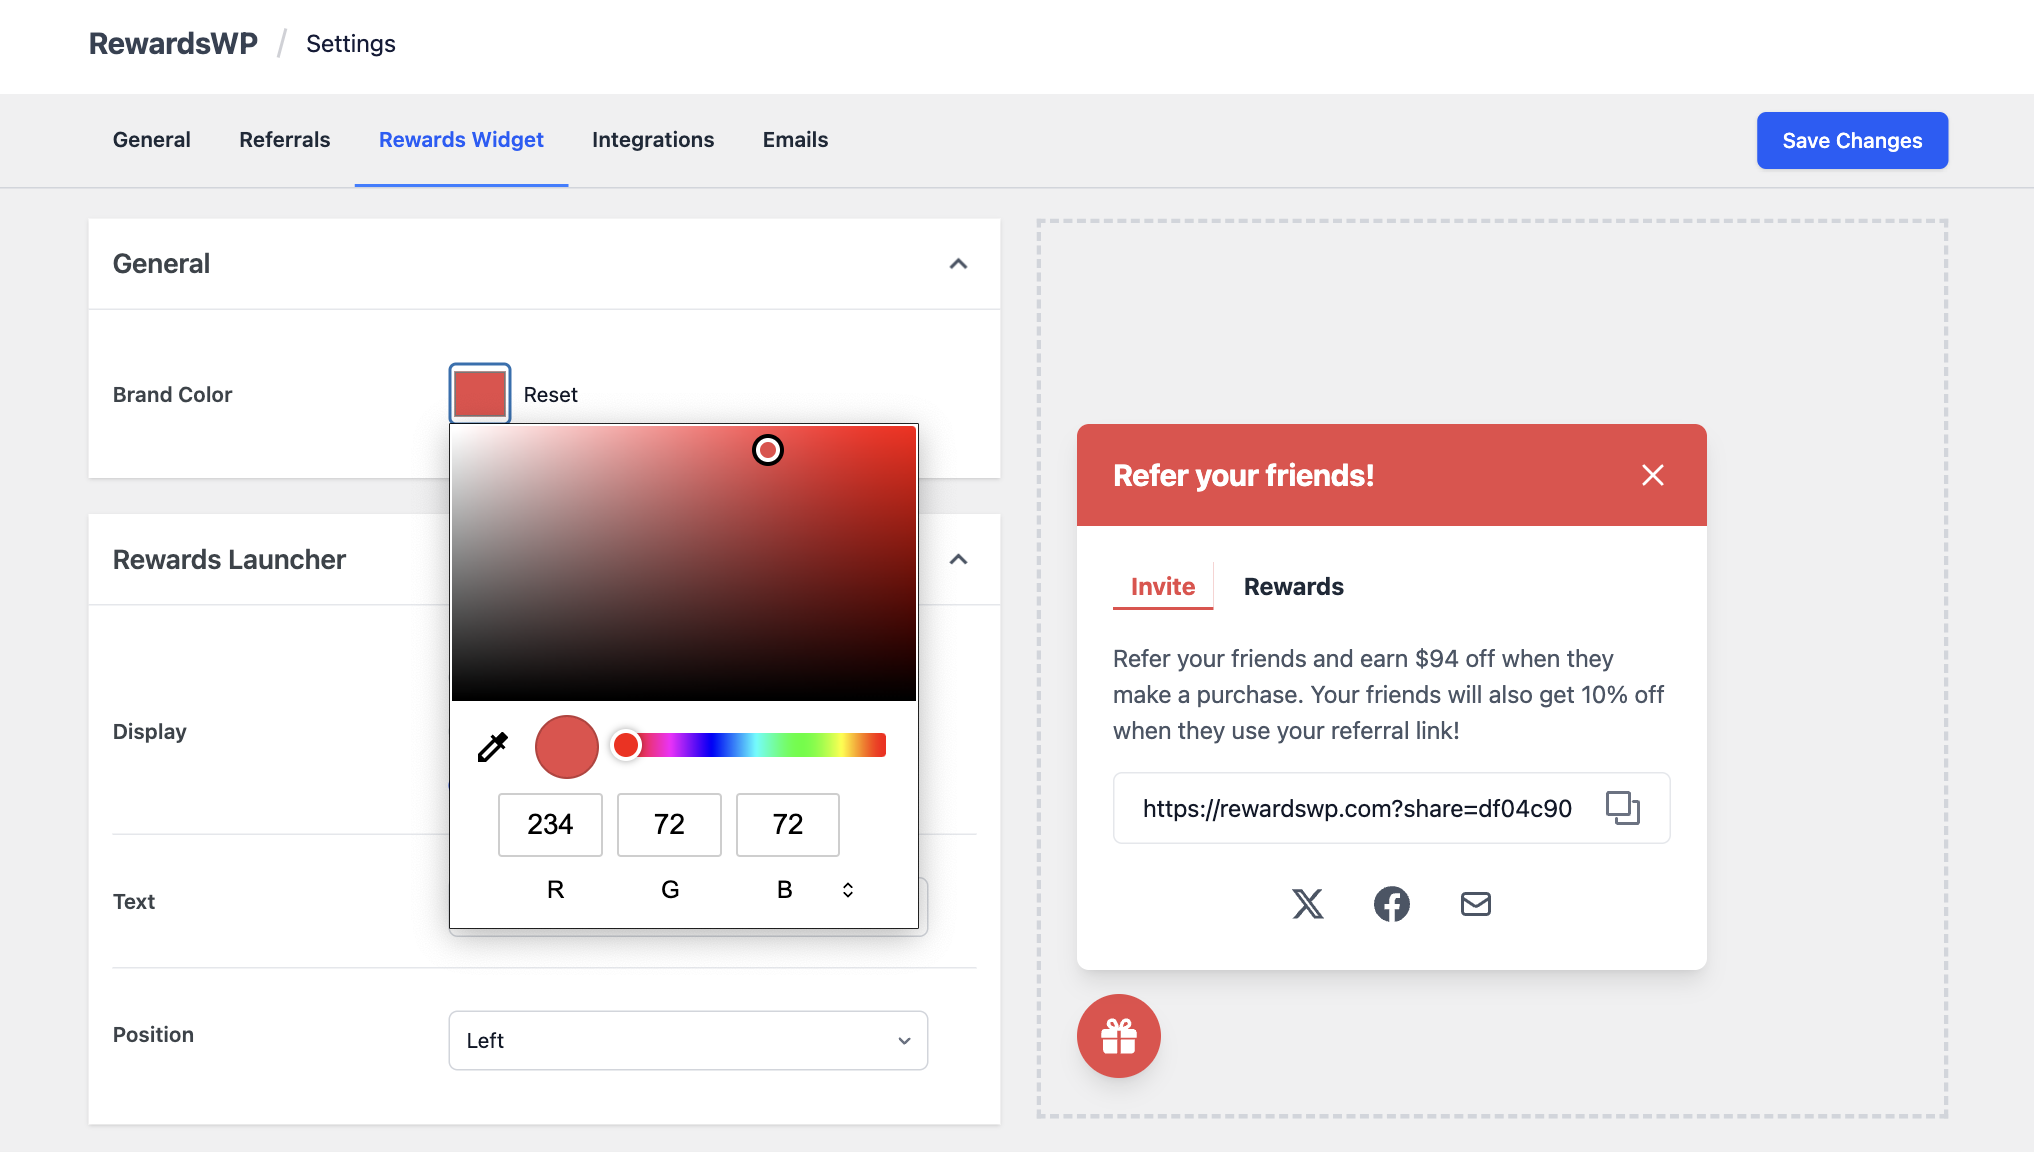Share via the email envelope icon
Screen dimensions: 2034x1152
pyautogui.click(x=1475, y=904)
